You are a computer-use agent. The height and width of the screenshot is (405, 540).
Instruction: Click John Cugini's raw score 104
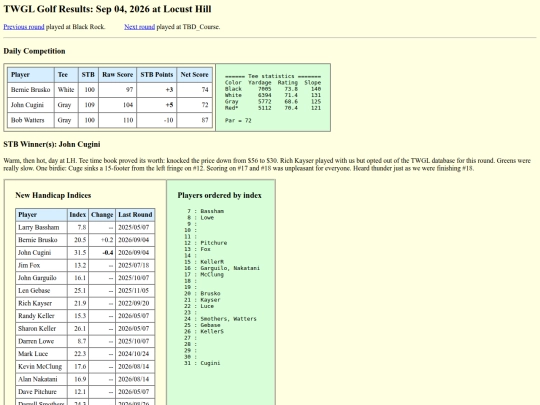[x=128, y=105]
